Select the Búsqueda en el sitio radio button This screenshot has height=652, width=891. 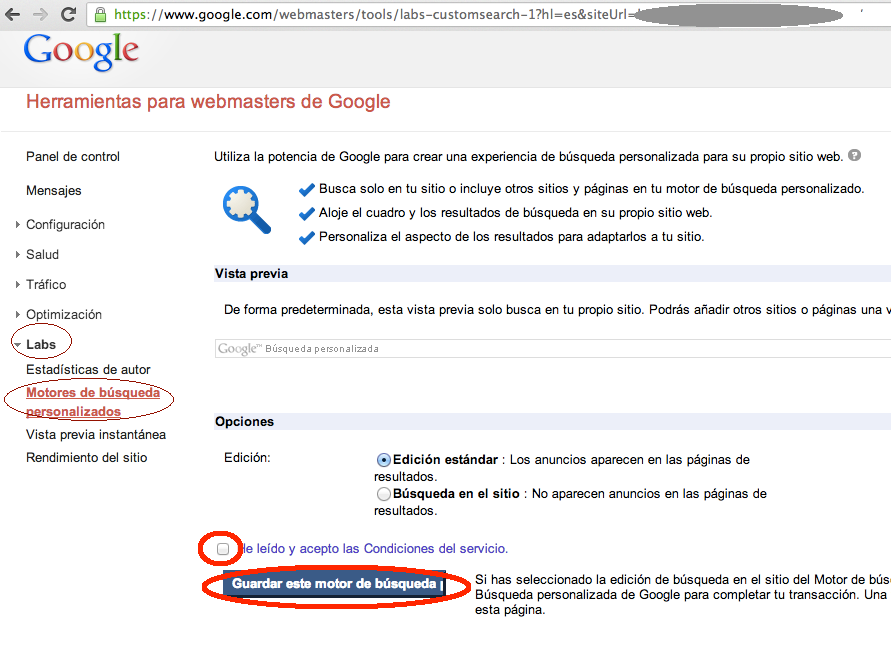[384, 494]
